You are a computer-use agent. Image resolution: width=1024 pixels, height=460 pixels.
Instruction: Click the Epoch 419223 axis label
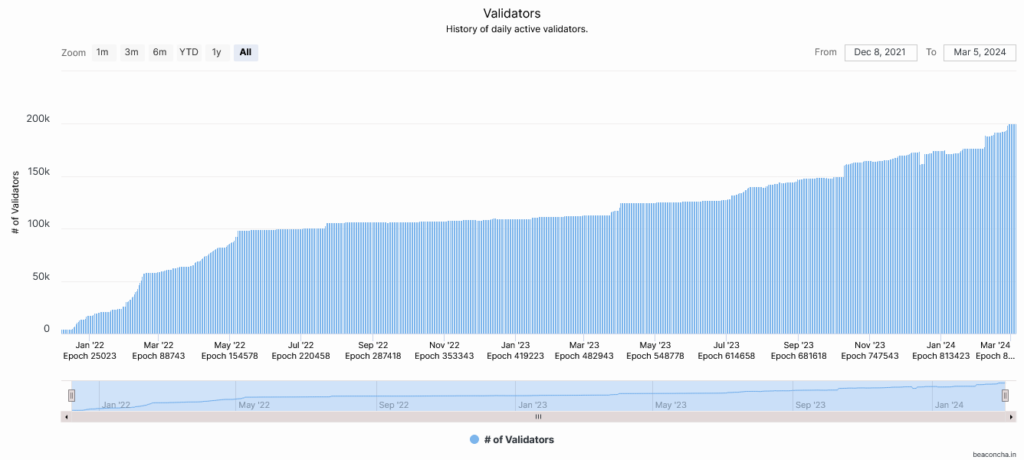click(x=517, y=356)
